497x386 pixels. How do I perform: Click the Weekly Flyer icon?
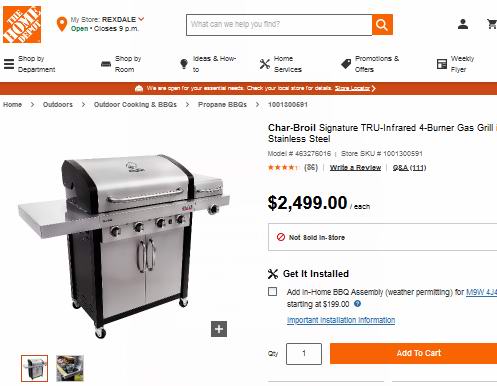(442, 64)
